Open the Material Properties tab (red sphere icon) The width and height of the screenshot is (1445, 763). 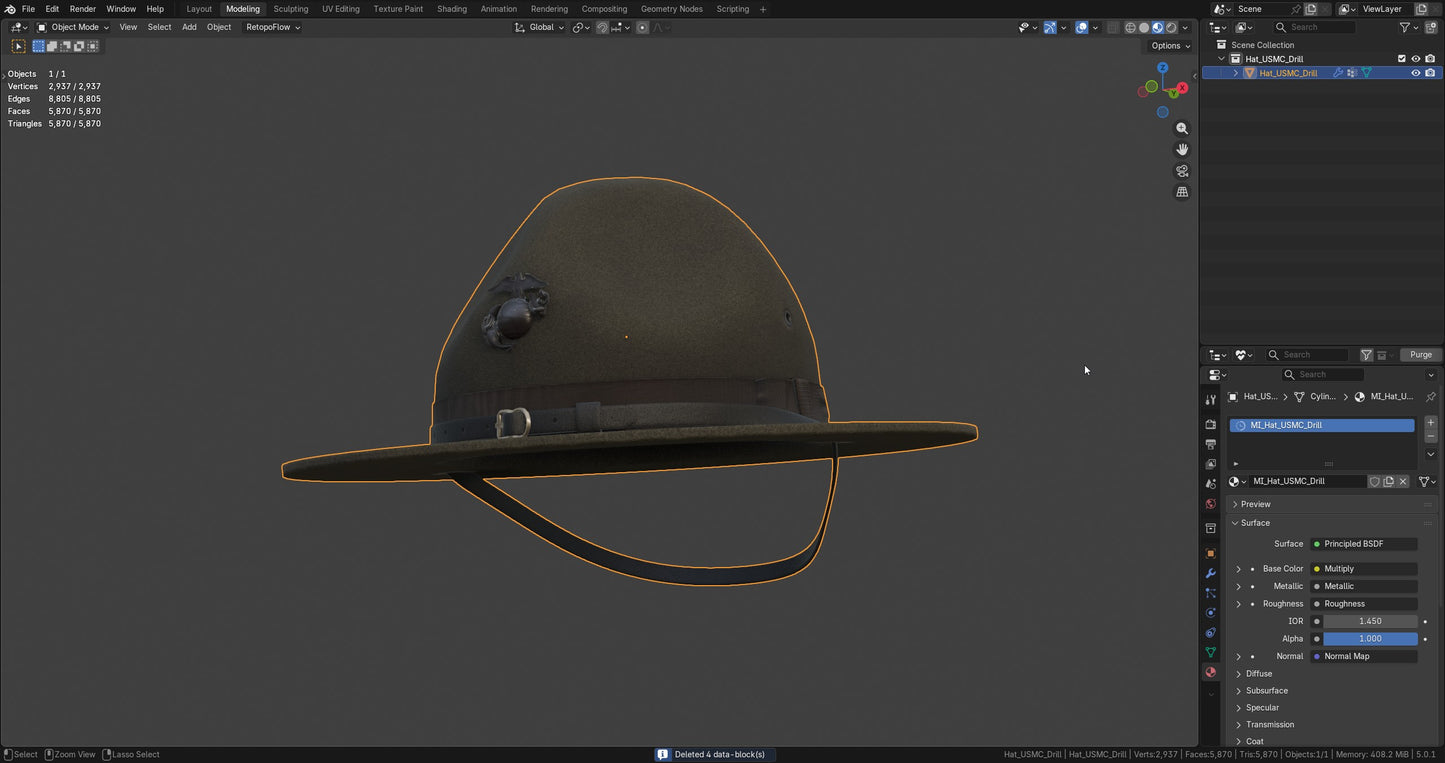(1210, 673)
